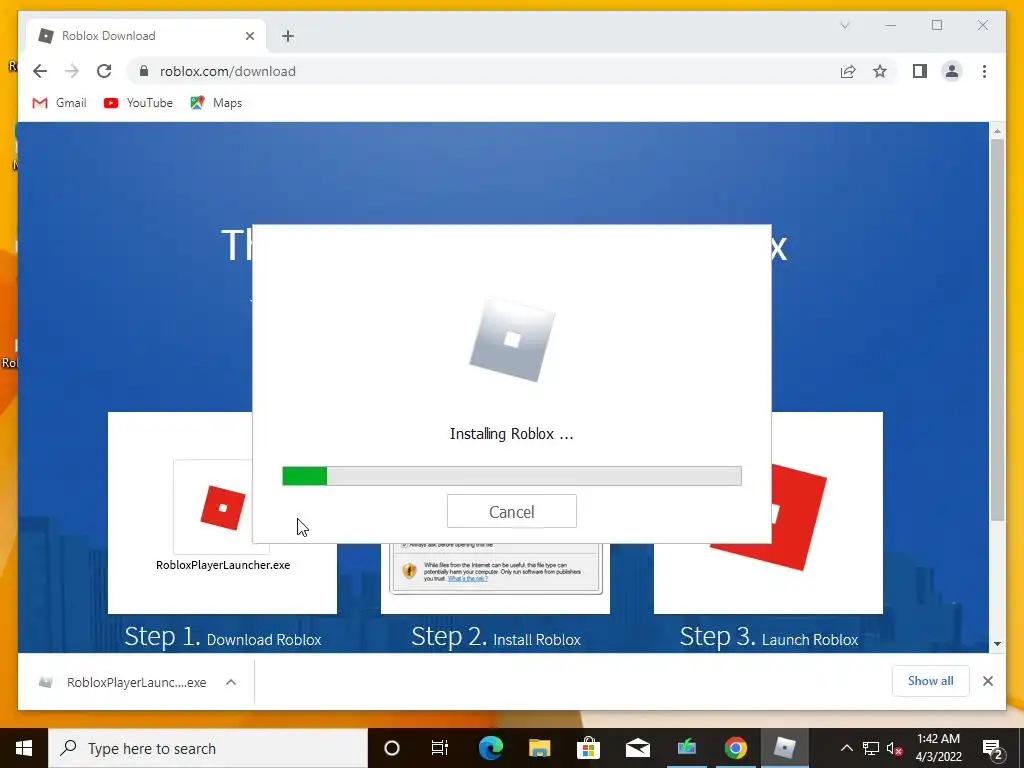
Task: Click the muted volume icon
Action: 895,748
